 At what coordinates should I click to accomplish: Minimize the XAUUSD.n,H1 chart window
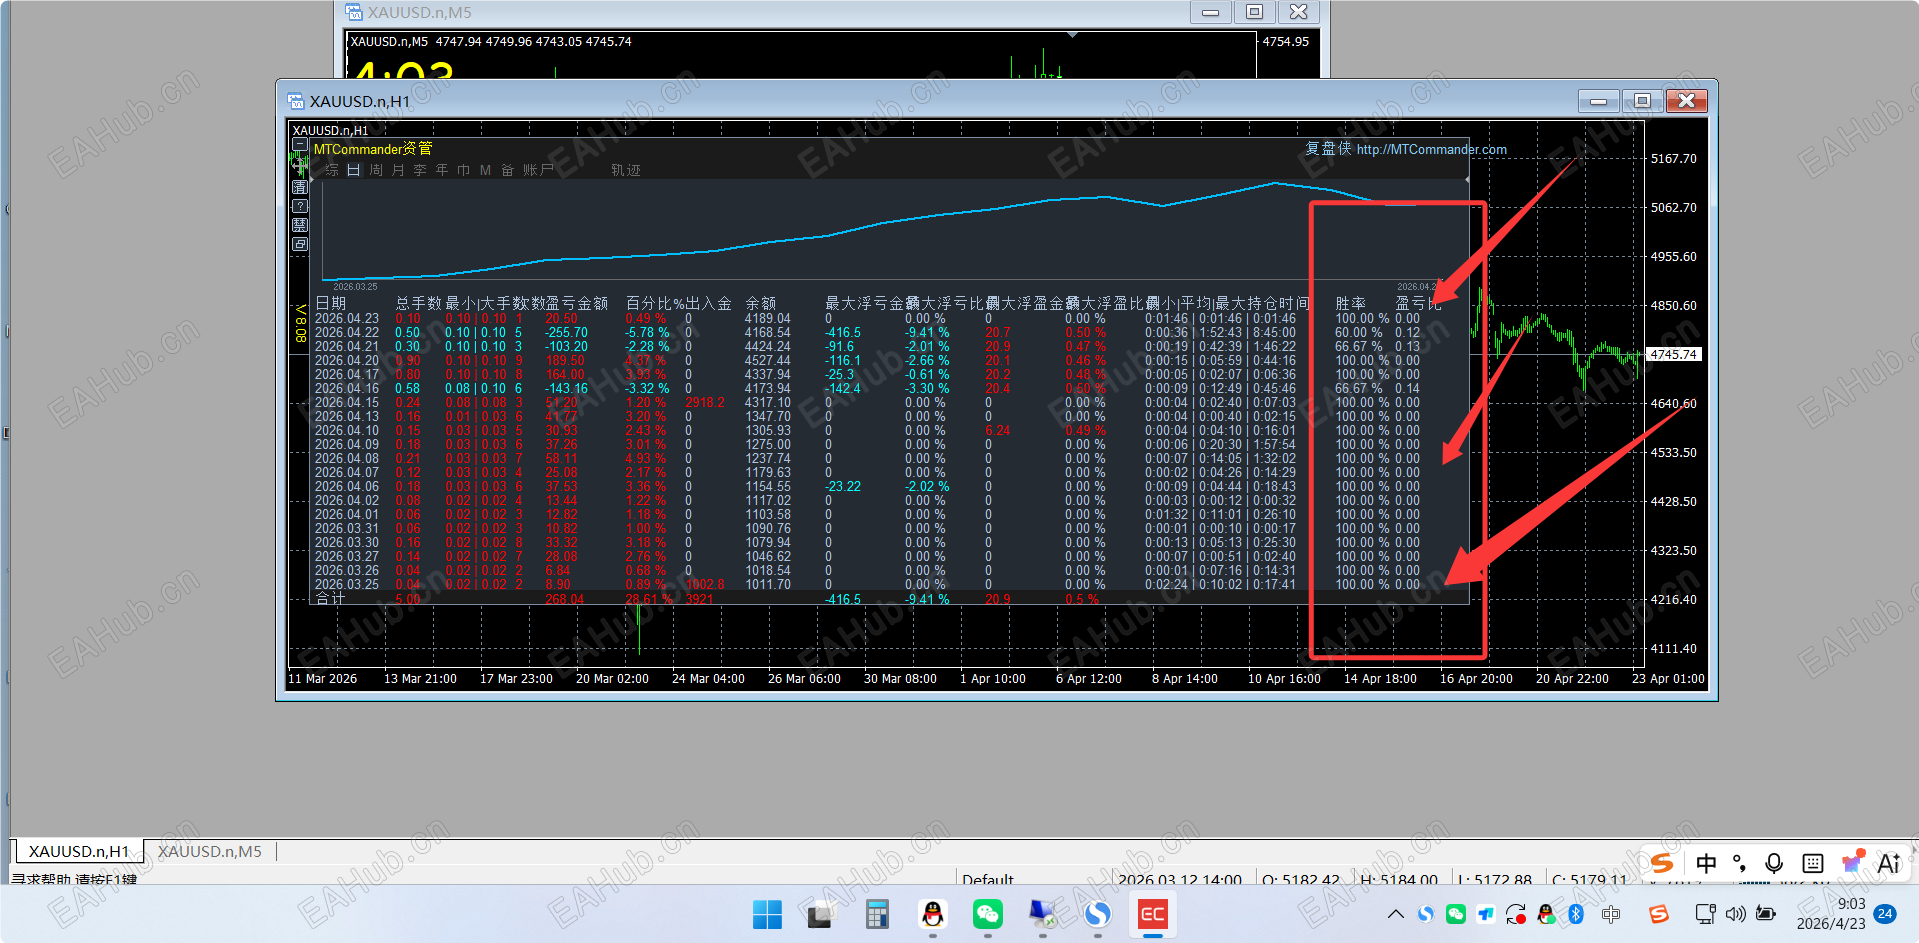click(1598, 101)
